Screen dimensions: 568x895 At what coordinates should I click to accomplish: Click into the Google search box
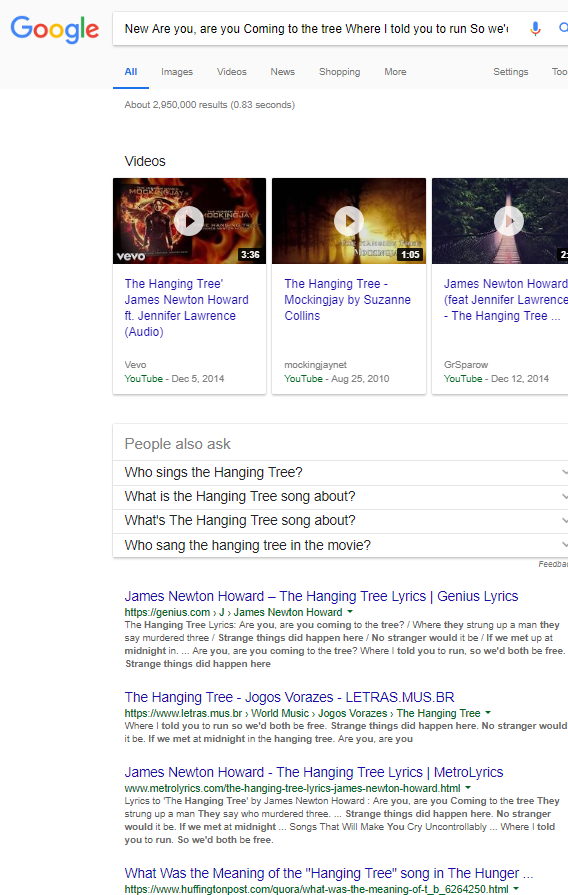point(317,29)
